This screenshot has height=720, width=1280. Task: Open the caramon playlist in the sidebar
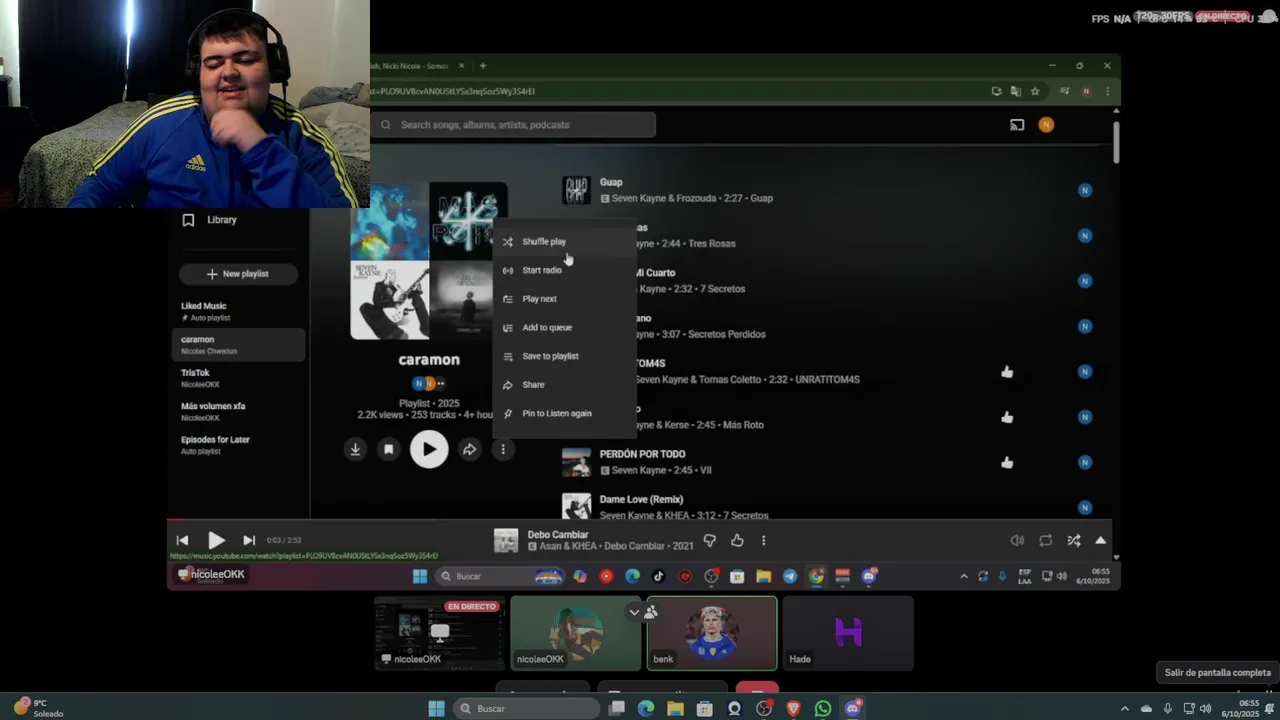[x=238, y=345]
